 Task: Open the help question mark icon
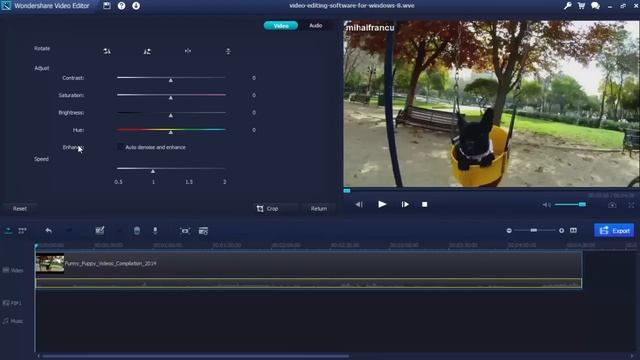(121, 6)
